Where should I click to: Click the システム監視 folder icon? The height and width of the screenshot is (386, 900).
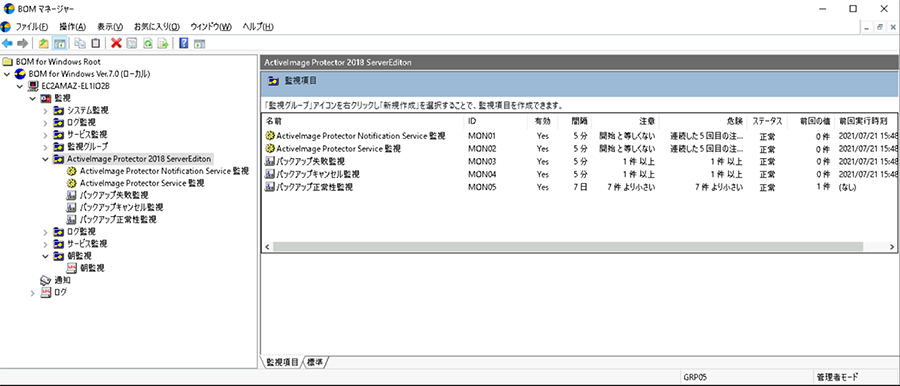[x=59, y=110]
